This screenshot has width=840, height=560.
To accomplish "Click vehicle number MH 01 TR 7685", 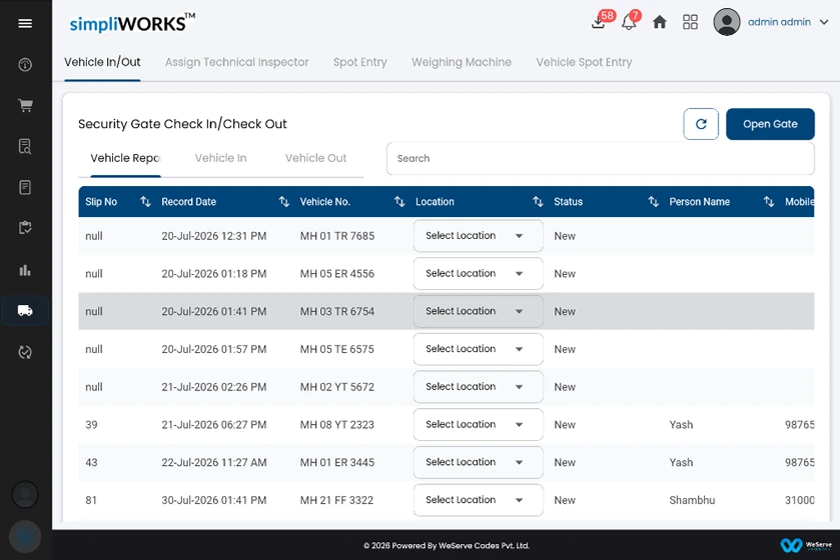I will tap(337, 236).
